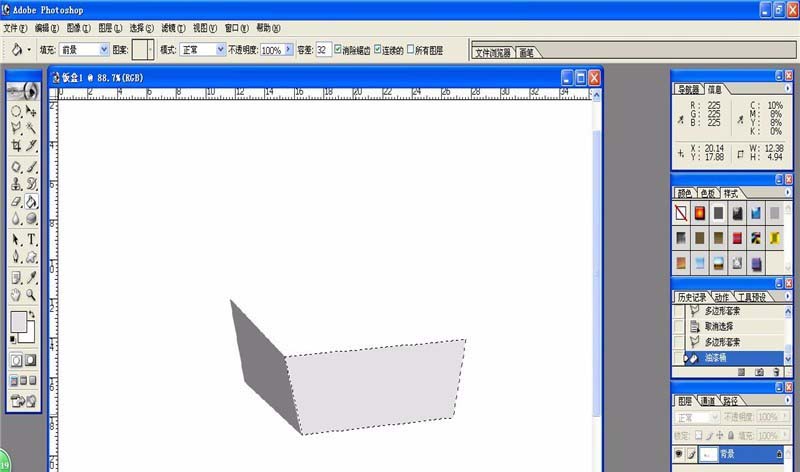Expand the 不透明度 opacity slider arrow
The image size is (800, 472).
pos(289,49)
